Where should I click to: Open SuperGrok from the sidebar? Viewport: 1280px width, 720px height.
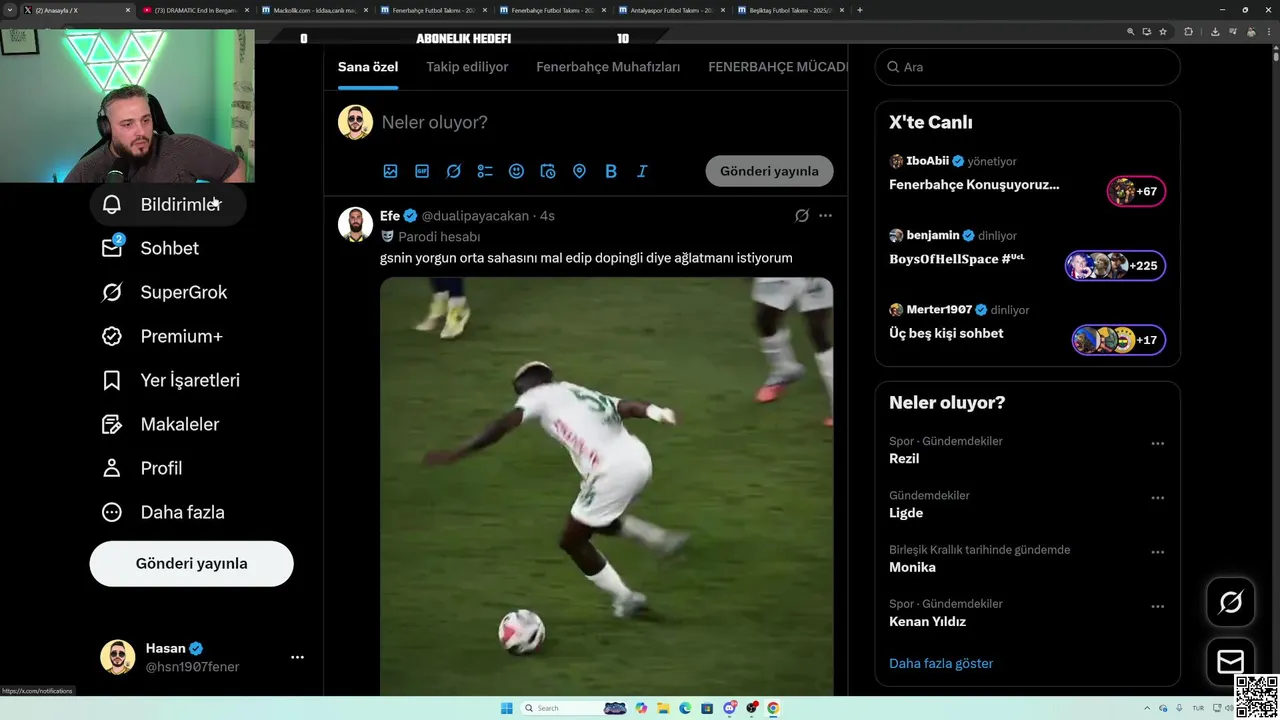point(166,292)
